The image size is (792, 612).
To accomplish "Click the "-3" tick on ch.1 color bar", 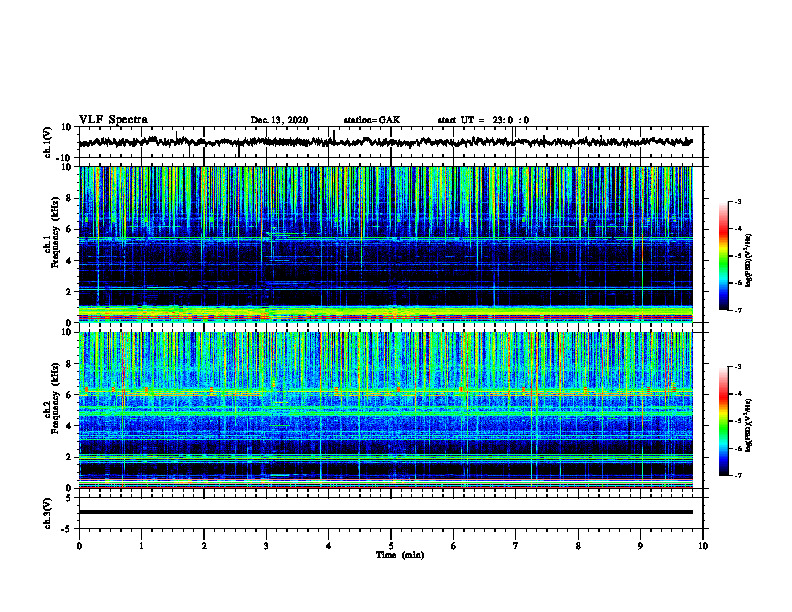I will 737,201.
